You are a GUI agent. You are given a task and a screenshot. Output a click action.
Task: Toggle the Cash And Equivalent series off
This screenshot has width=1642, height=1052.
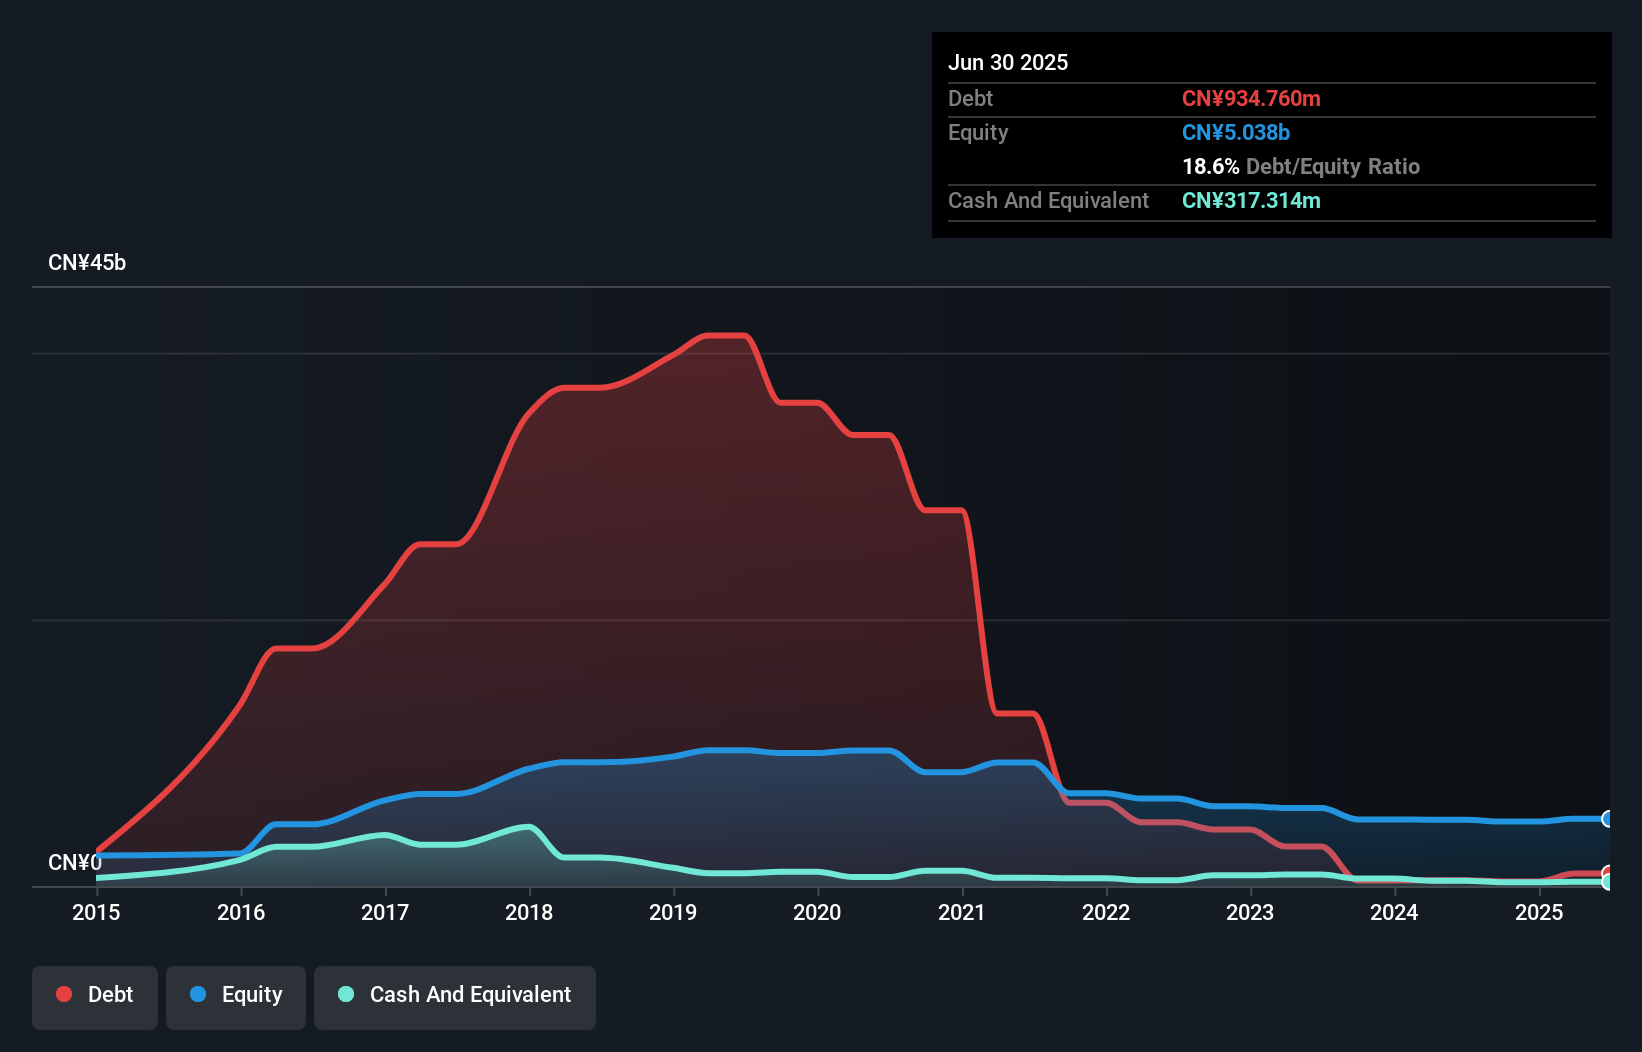(x=455, y=994)
